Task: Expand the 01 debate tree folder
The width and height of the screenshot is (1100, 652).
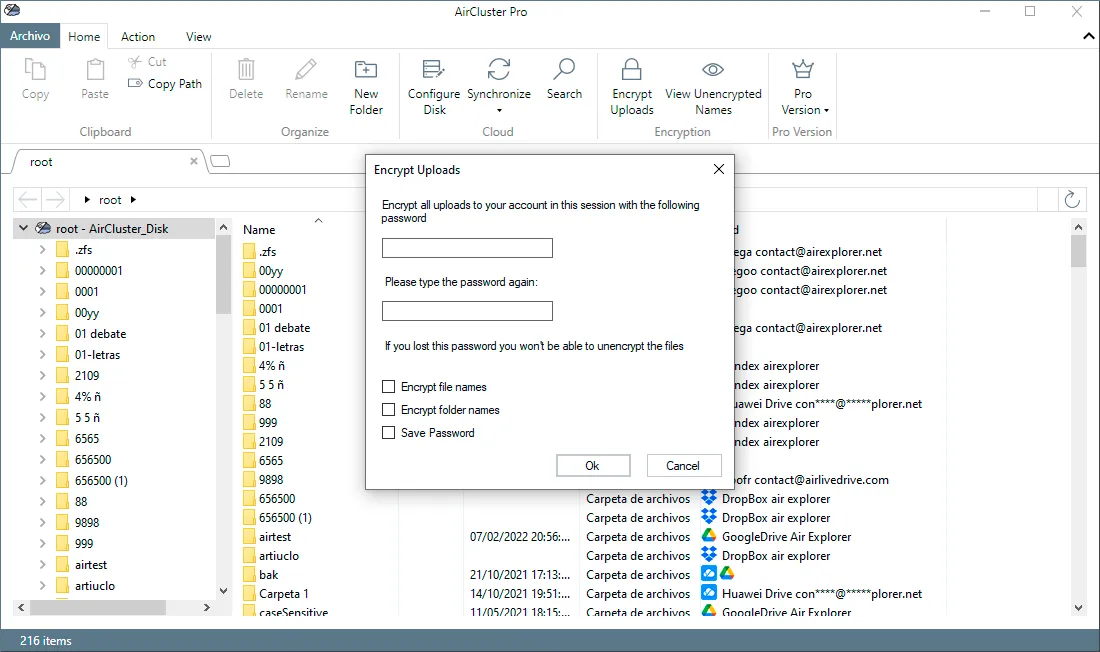Action: [42, 333]
